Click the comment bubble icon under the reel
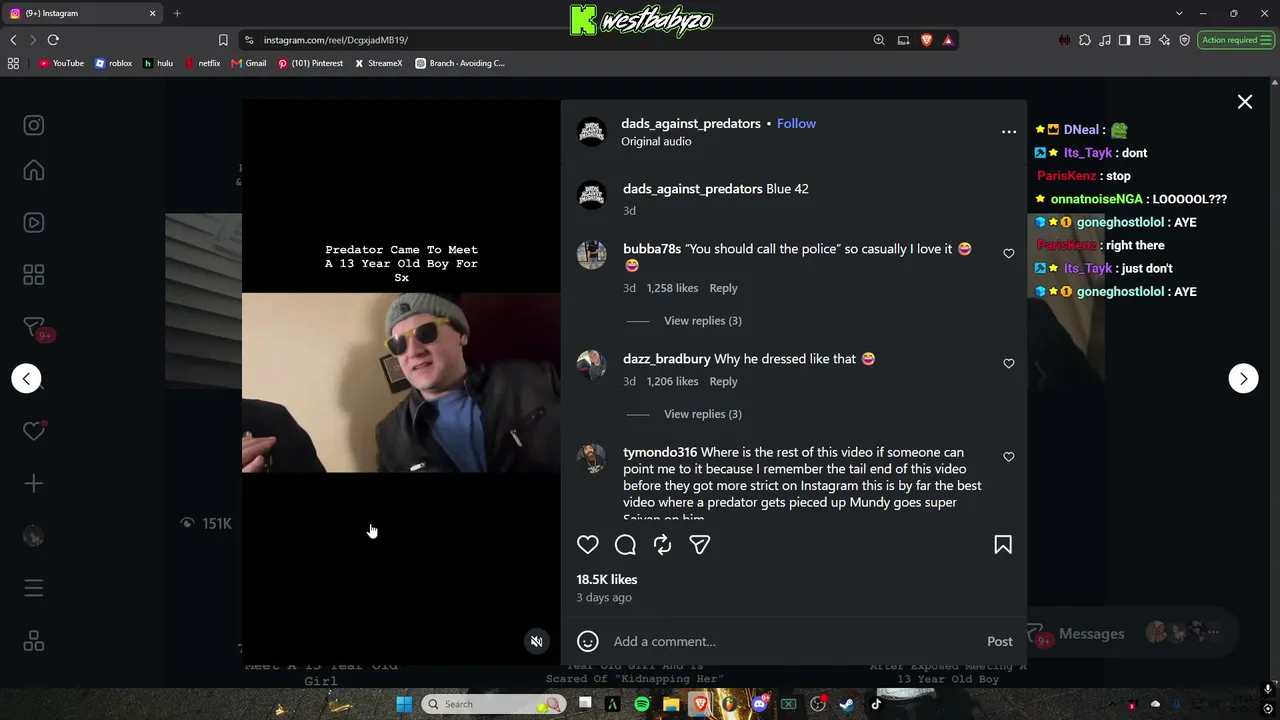 [625, 545]
